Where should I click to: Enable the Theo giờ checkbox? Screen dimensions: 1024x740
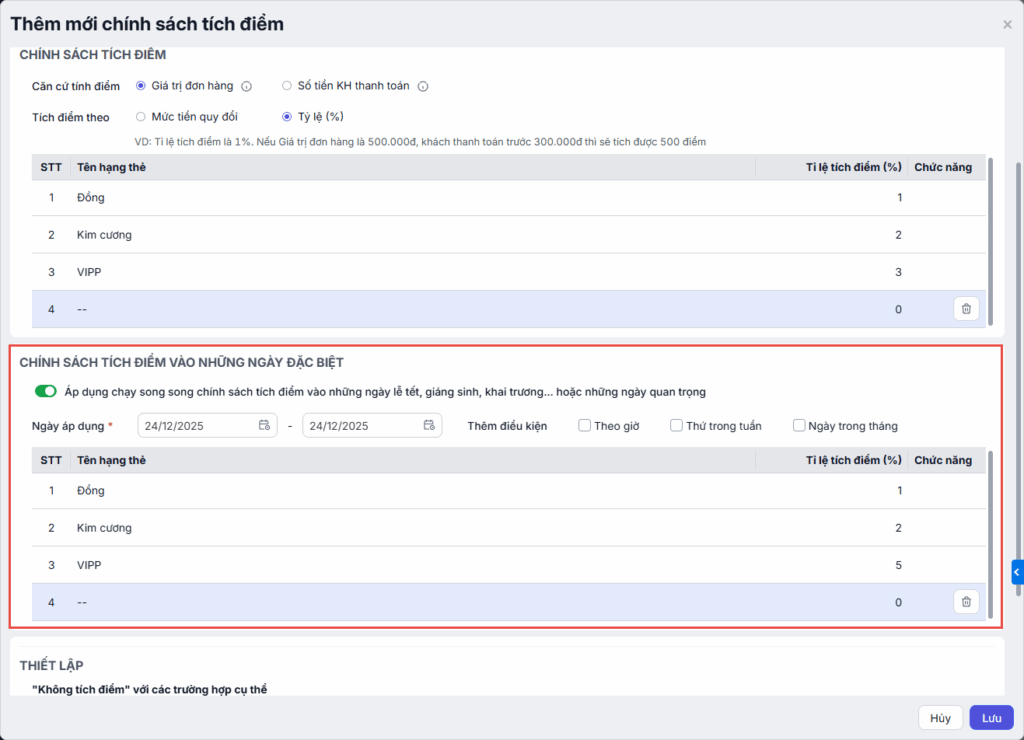584,425
